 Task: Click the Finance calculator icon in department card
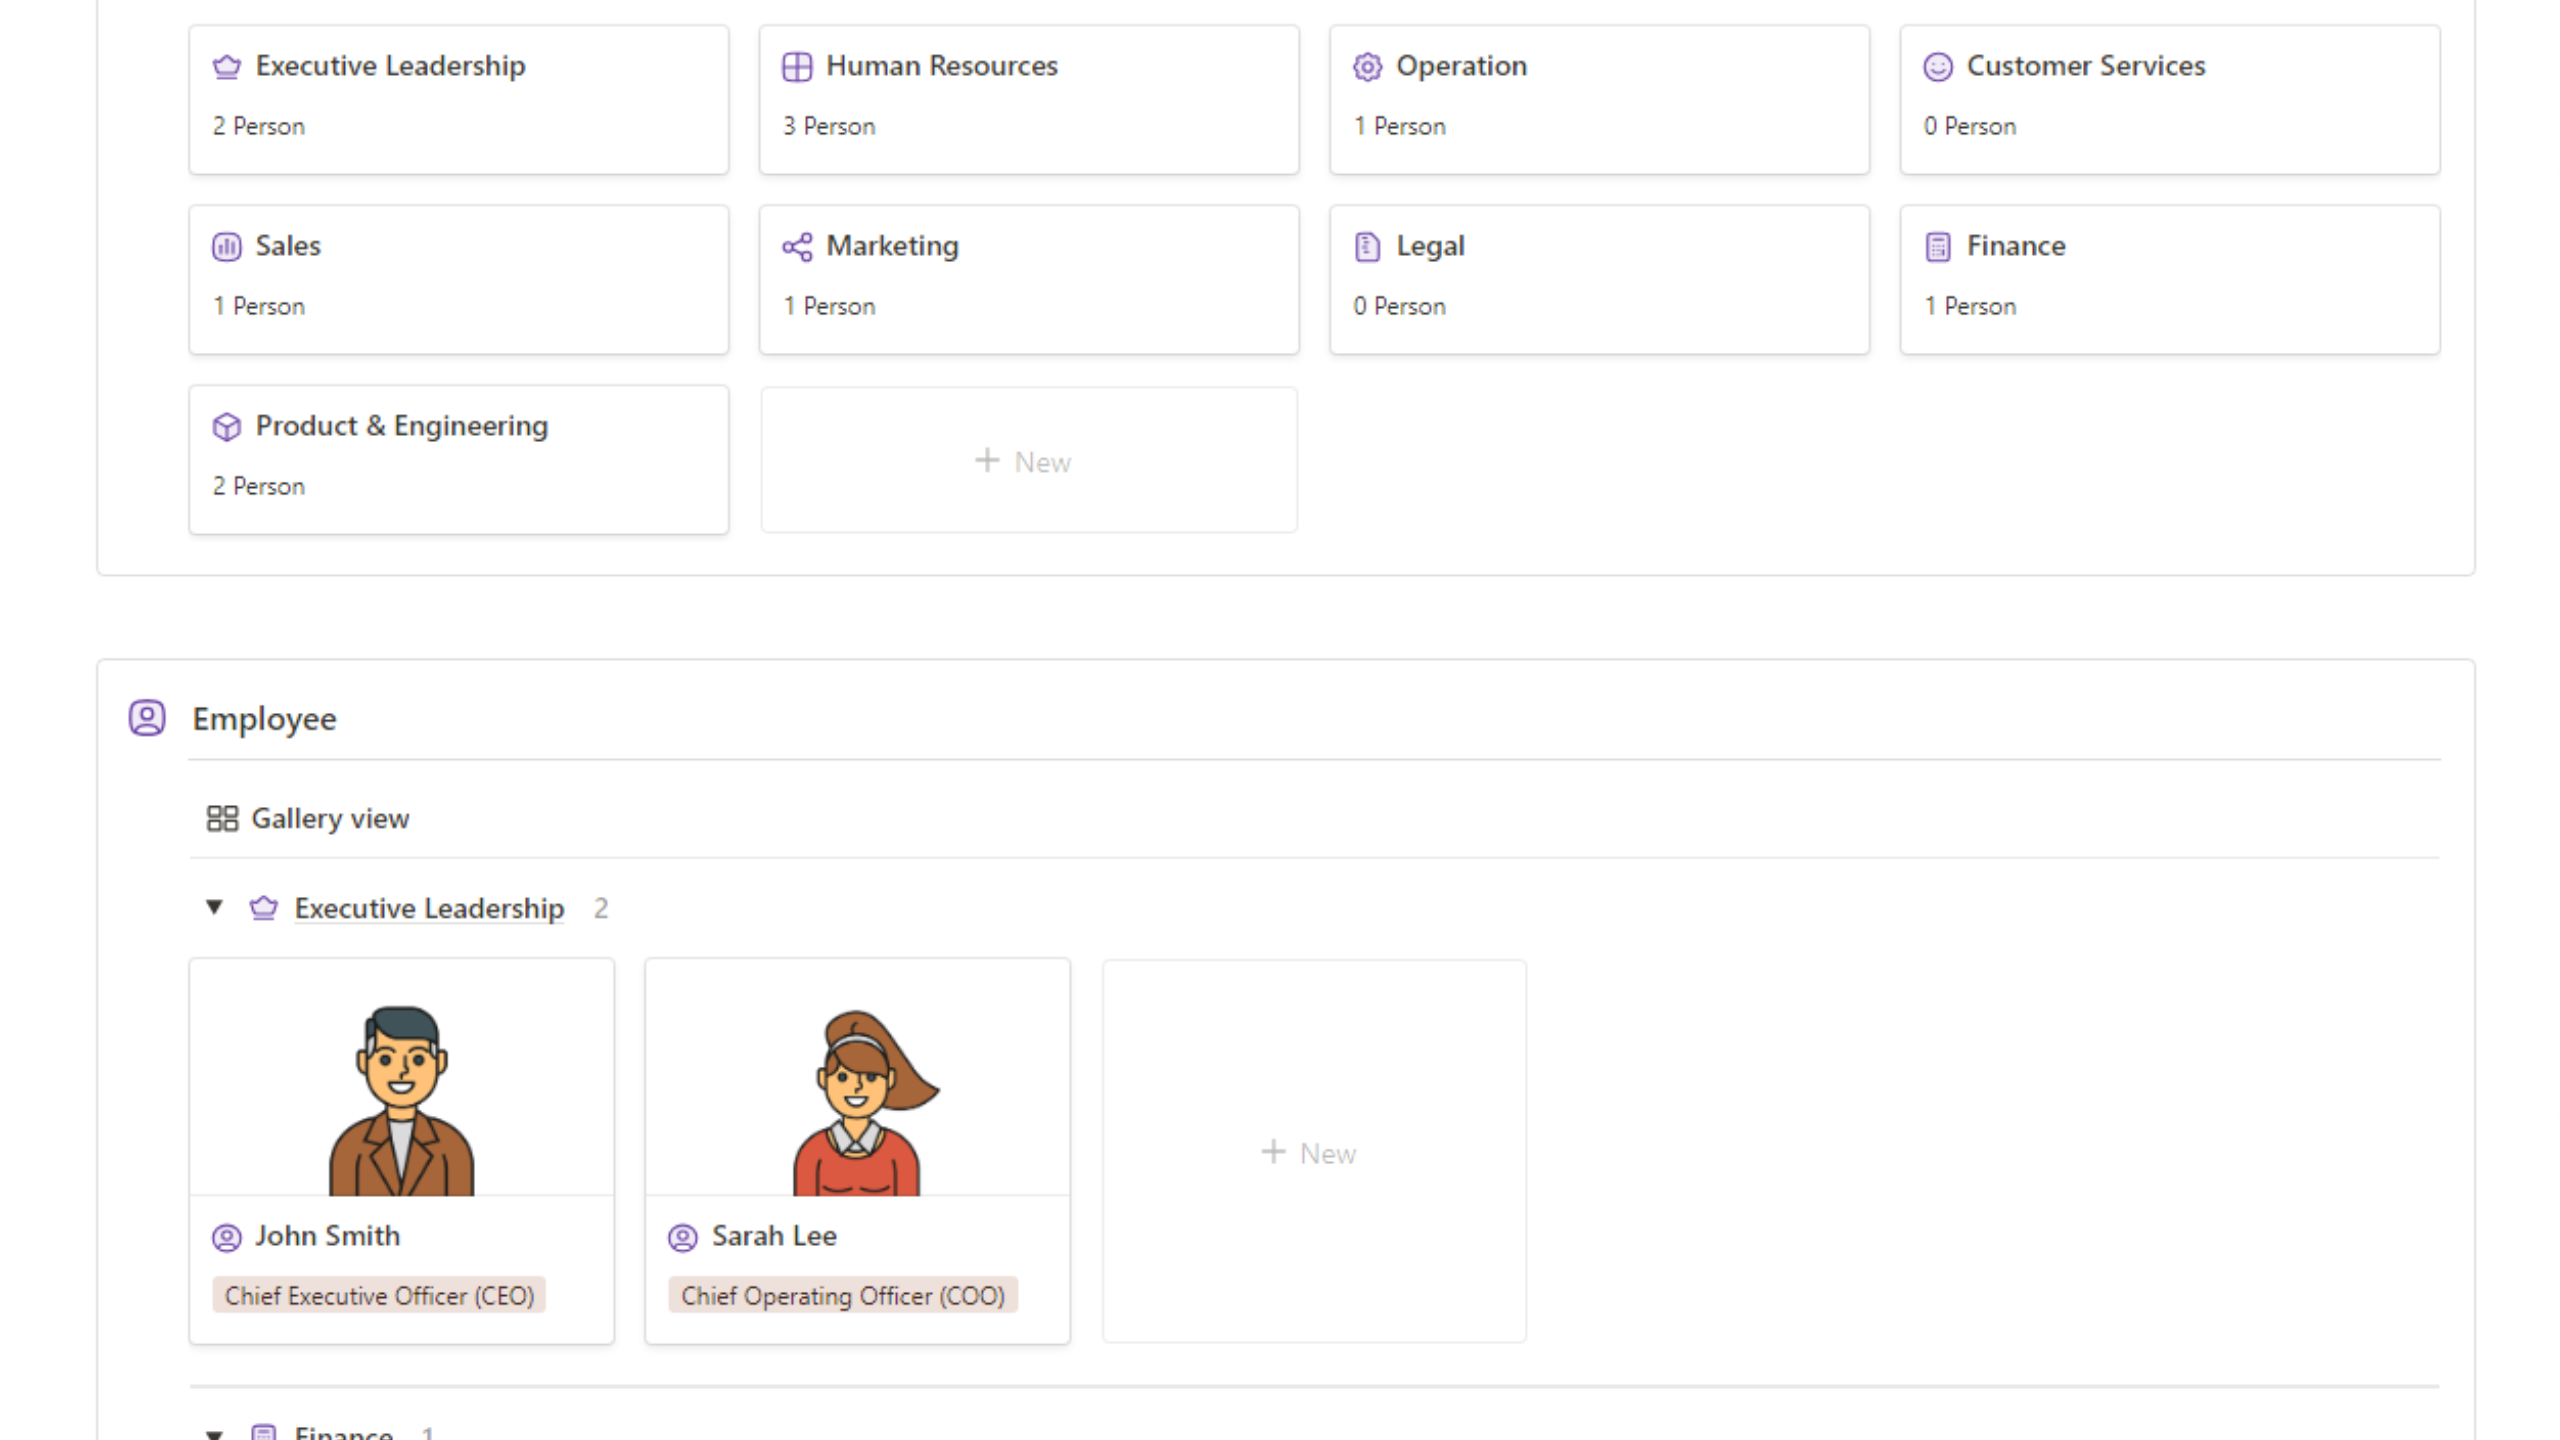(1937, 247)
